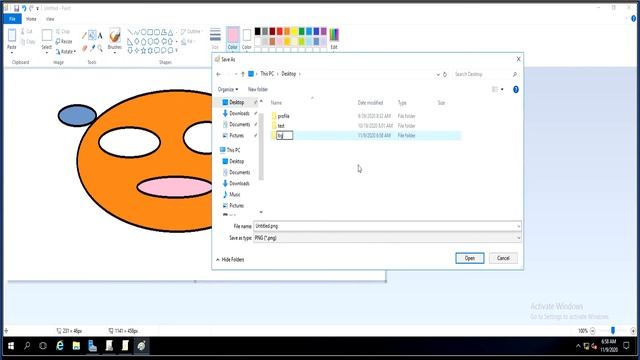Open the Windows Start menu
640x360 pixels.
tap(11, 346)
